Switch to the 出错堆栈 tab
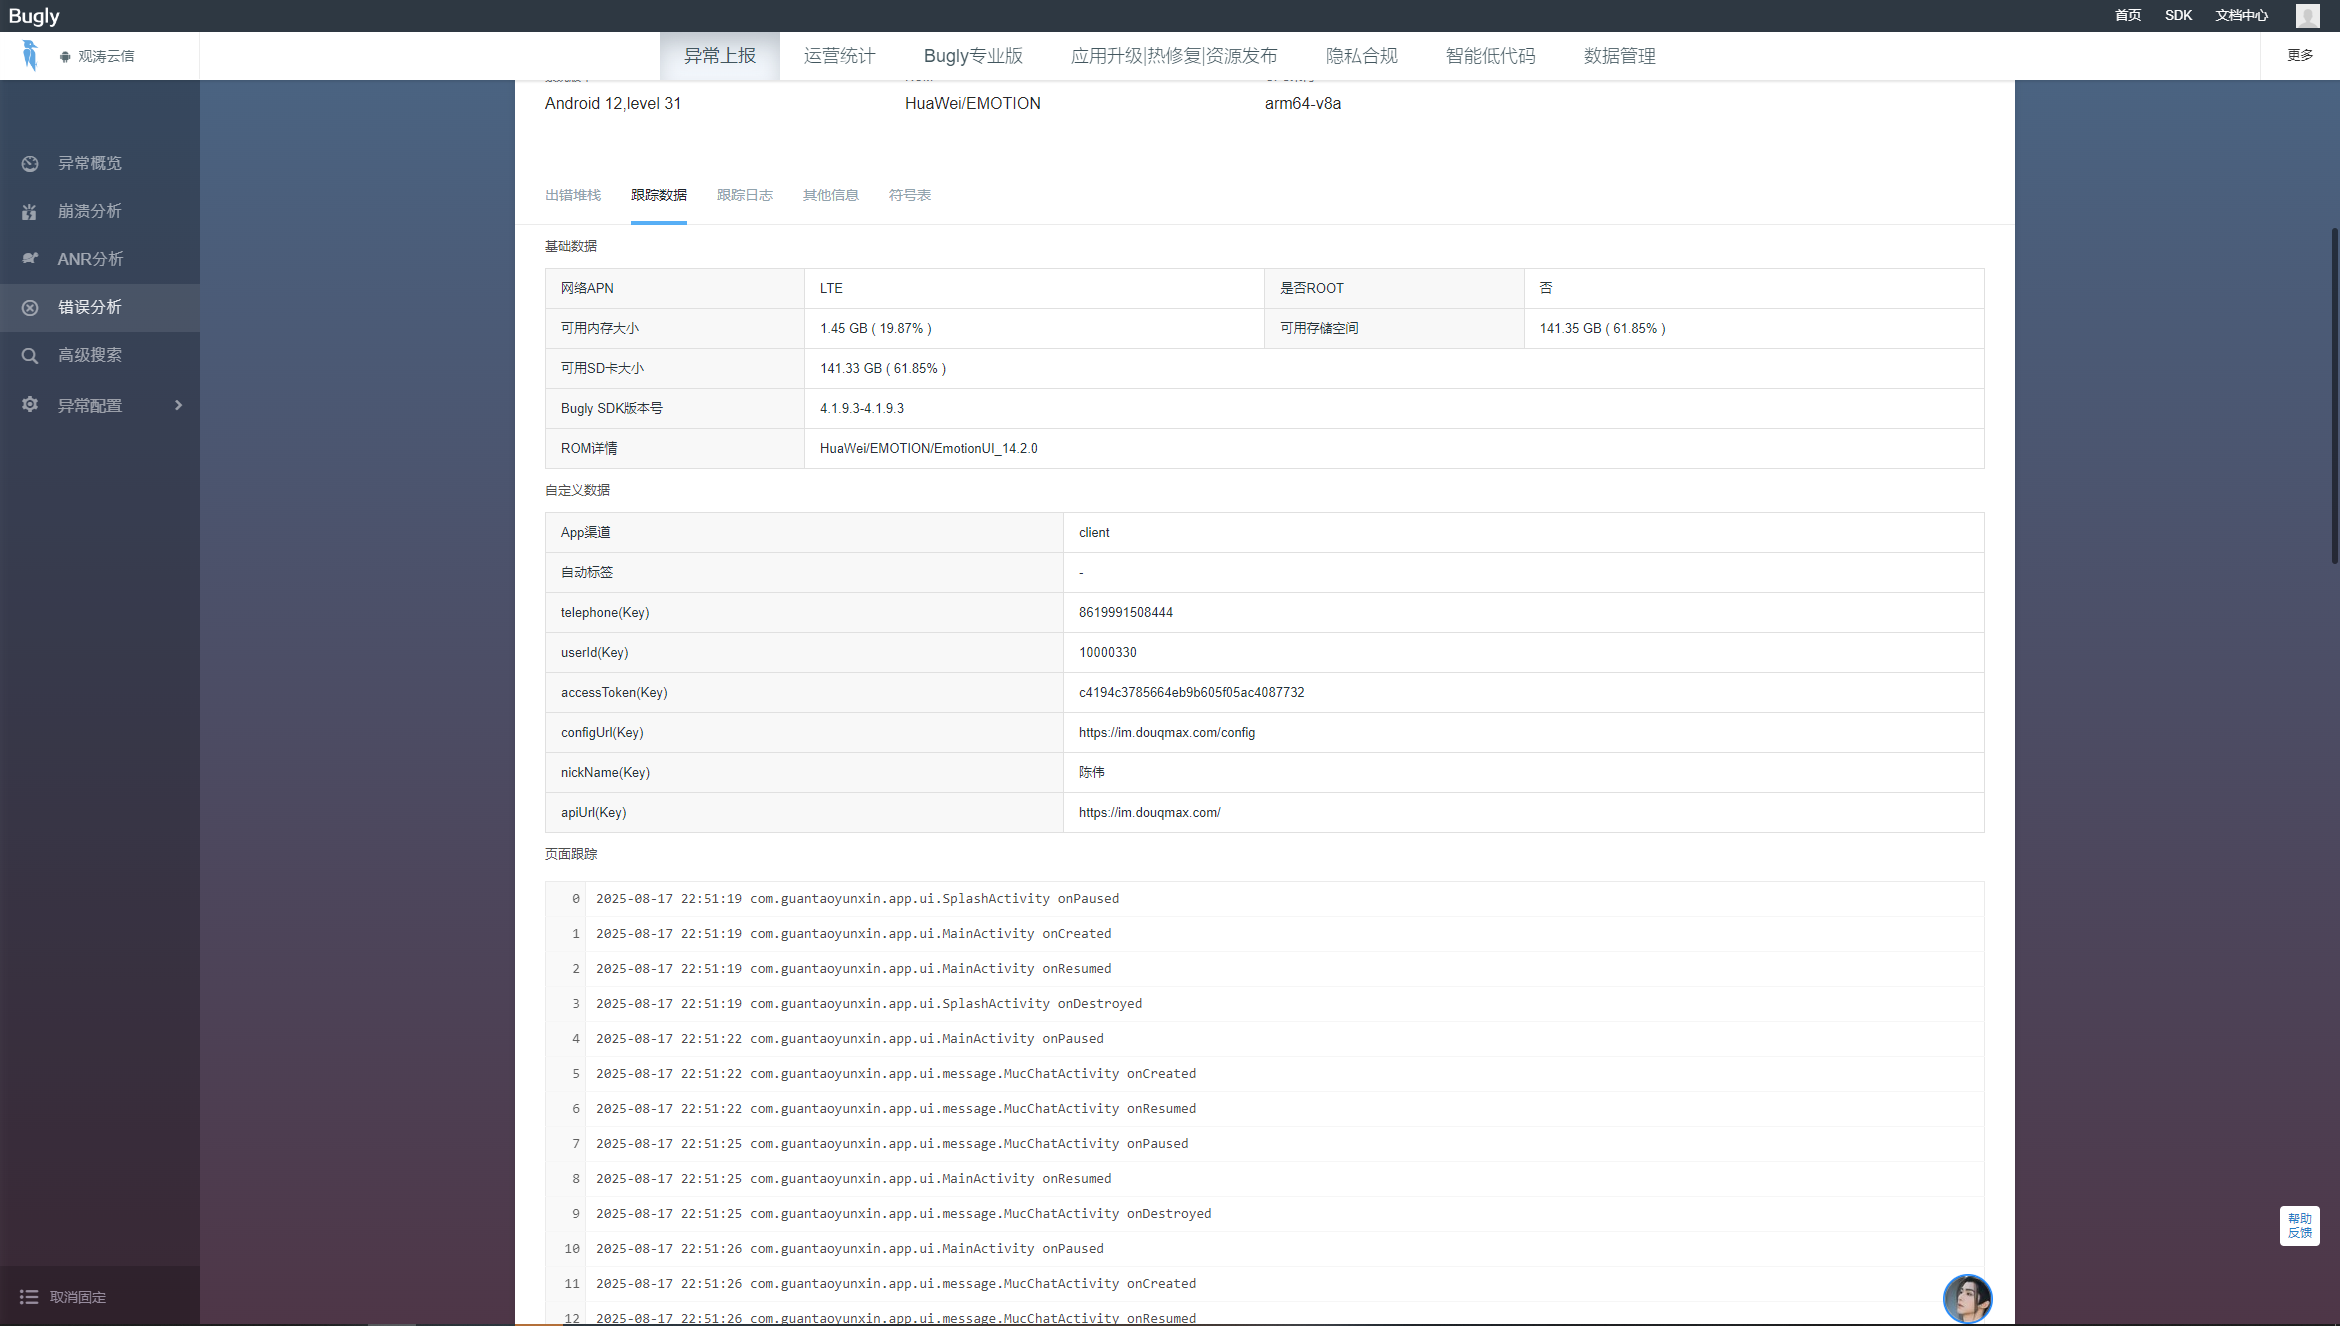 (572, 195)
